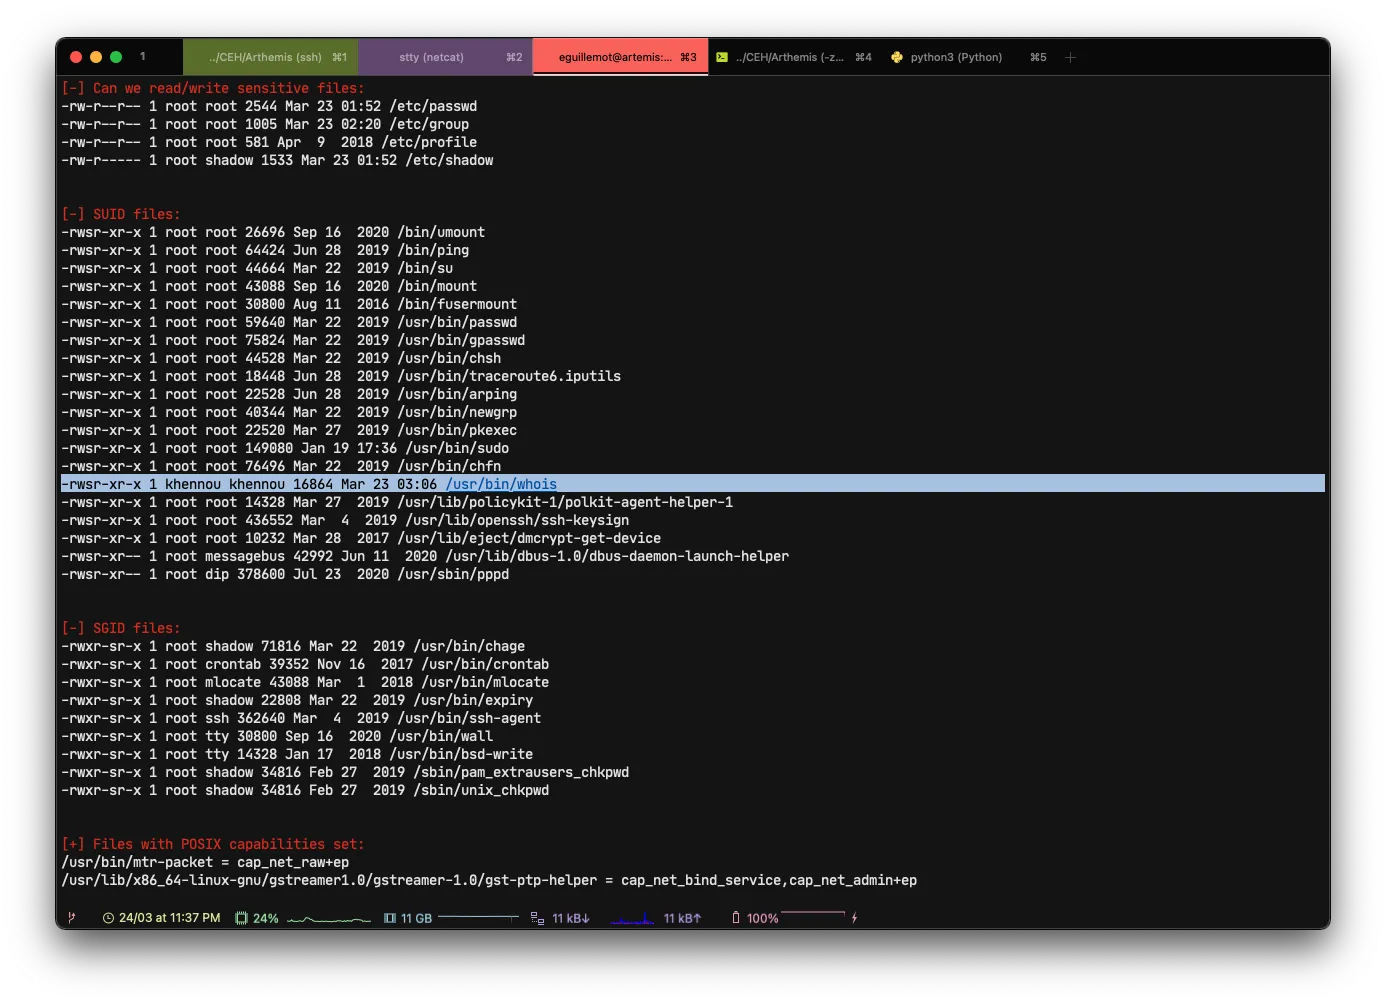This screenshot has width=1386, height=1003.
Task: Click the git branch icon in status bar
Action: (x=71, y=918)
